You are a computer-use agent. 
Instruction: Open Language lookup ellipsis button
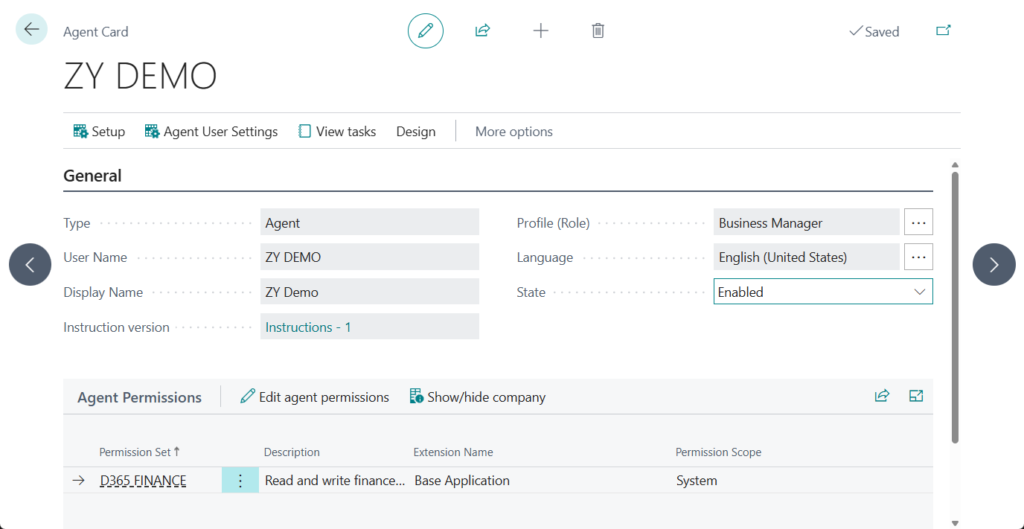(x=918, y=257)
